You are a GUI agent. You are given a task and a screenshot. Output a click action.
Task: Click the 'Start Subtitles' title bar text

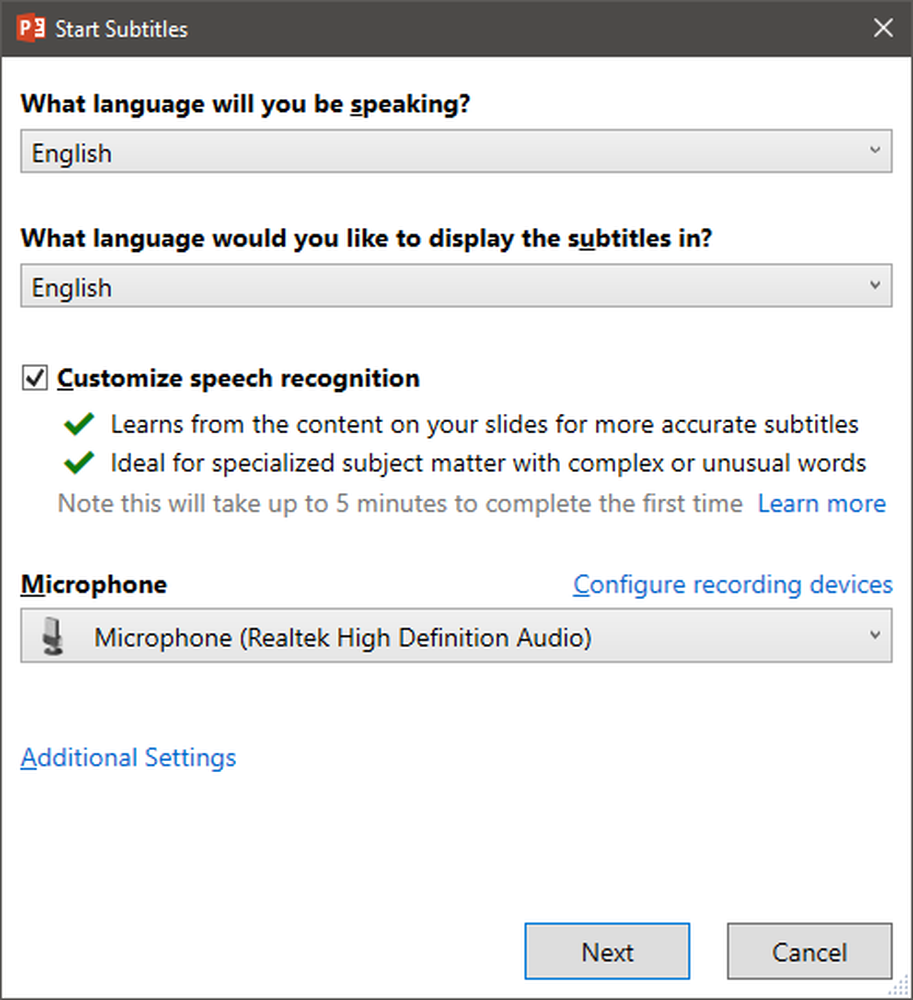(x=121, y=29)
